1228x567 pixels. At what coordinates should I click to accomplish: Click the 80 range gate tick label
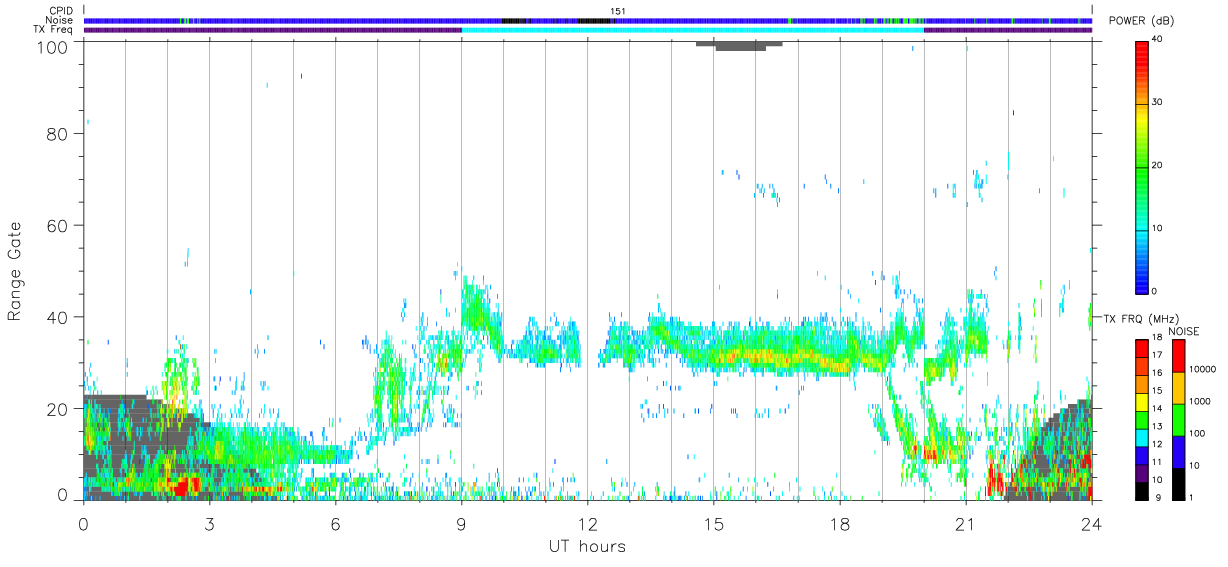coord(55,133)
